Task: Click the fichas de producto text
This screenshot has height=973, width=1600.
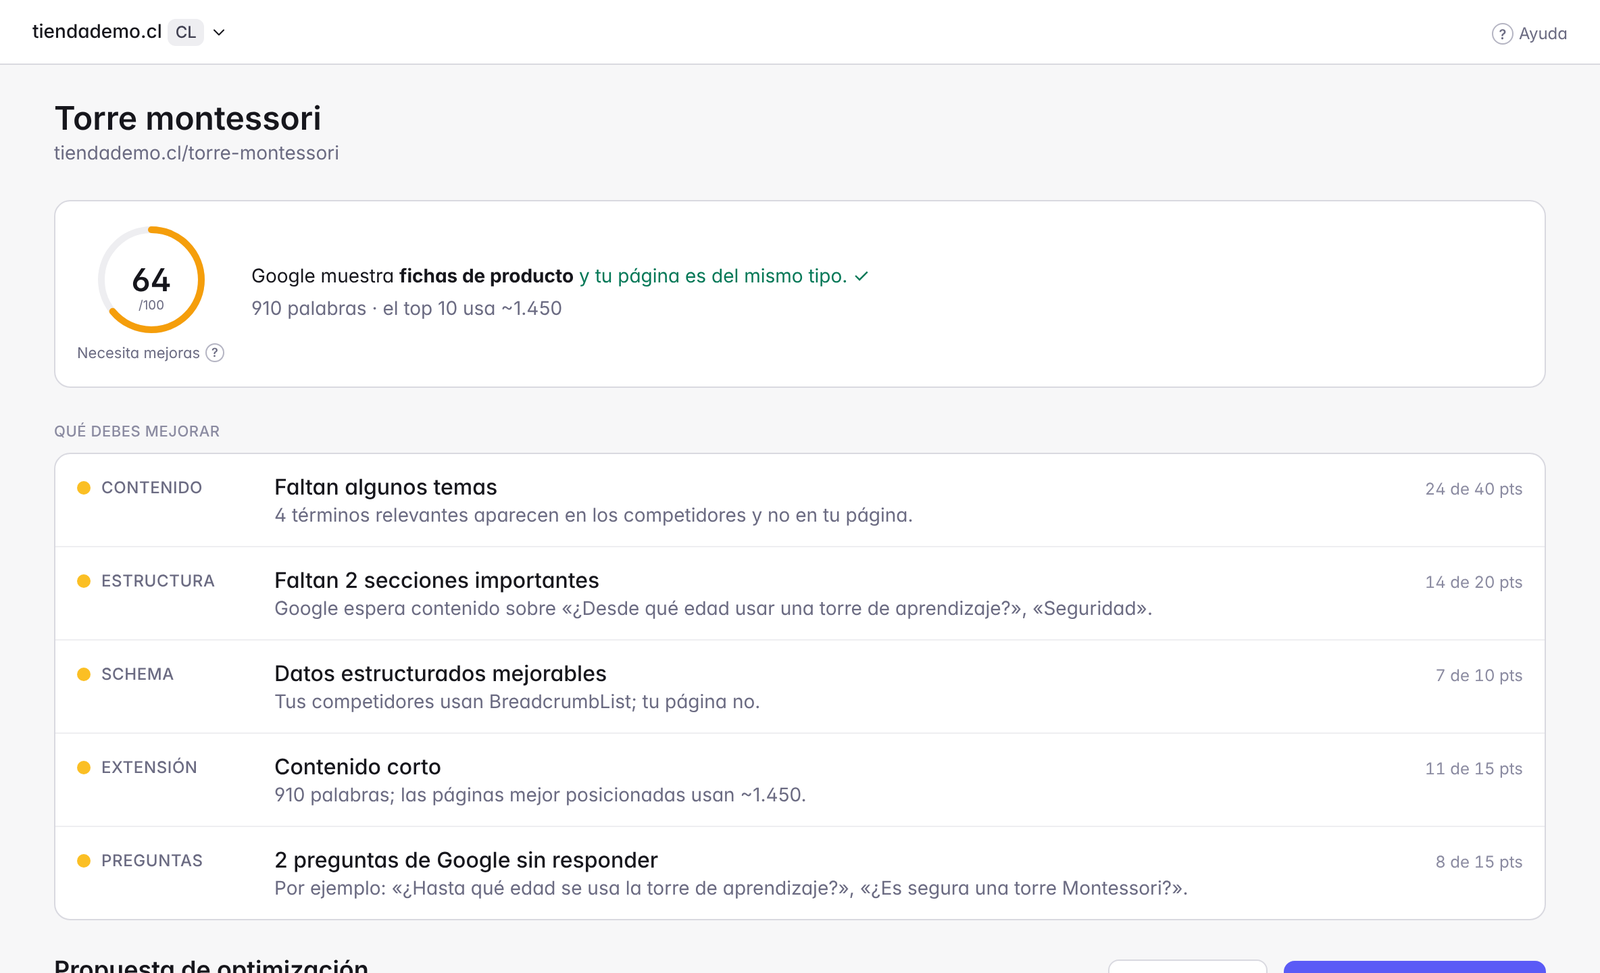Action: coord(486,276)
